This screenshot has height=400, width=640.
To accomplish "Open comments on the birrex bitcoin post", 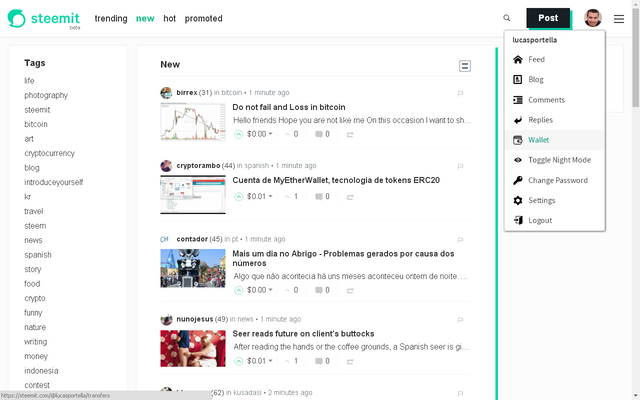I will tap(322, 134).
